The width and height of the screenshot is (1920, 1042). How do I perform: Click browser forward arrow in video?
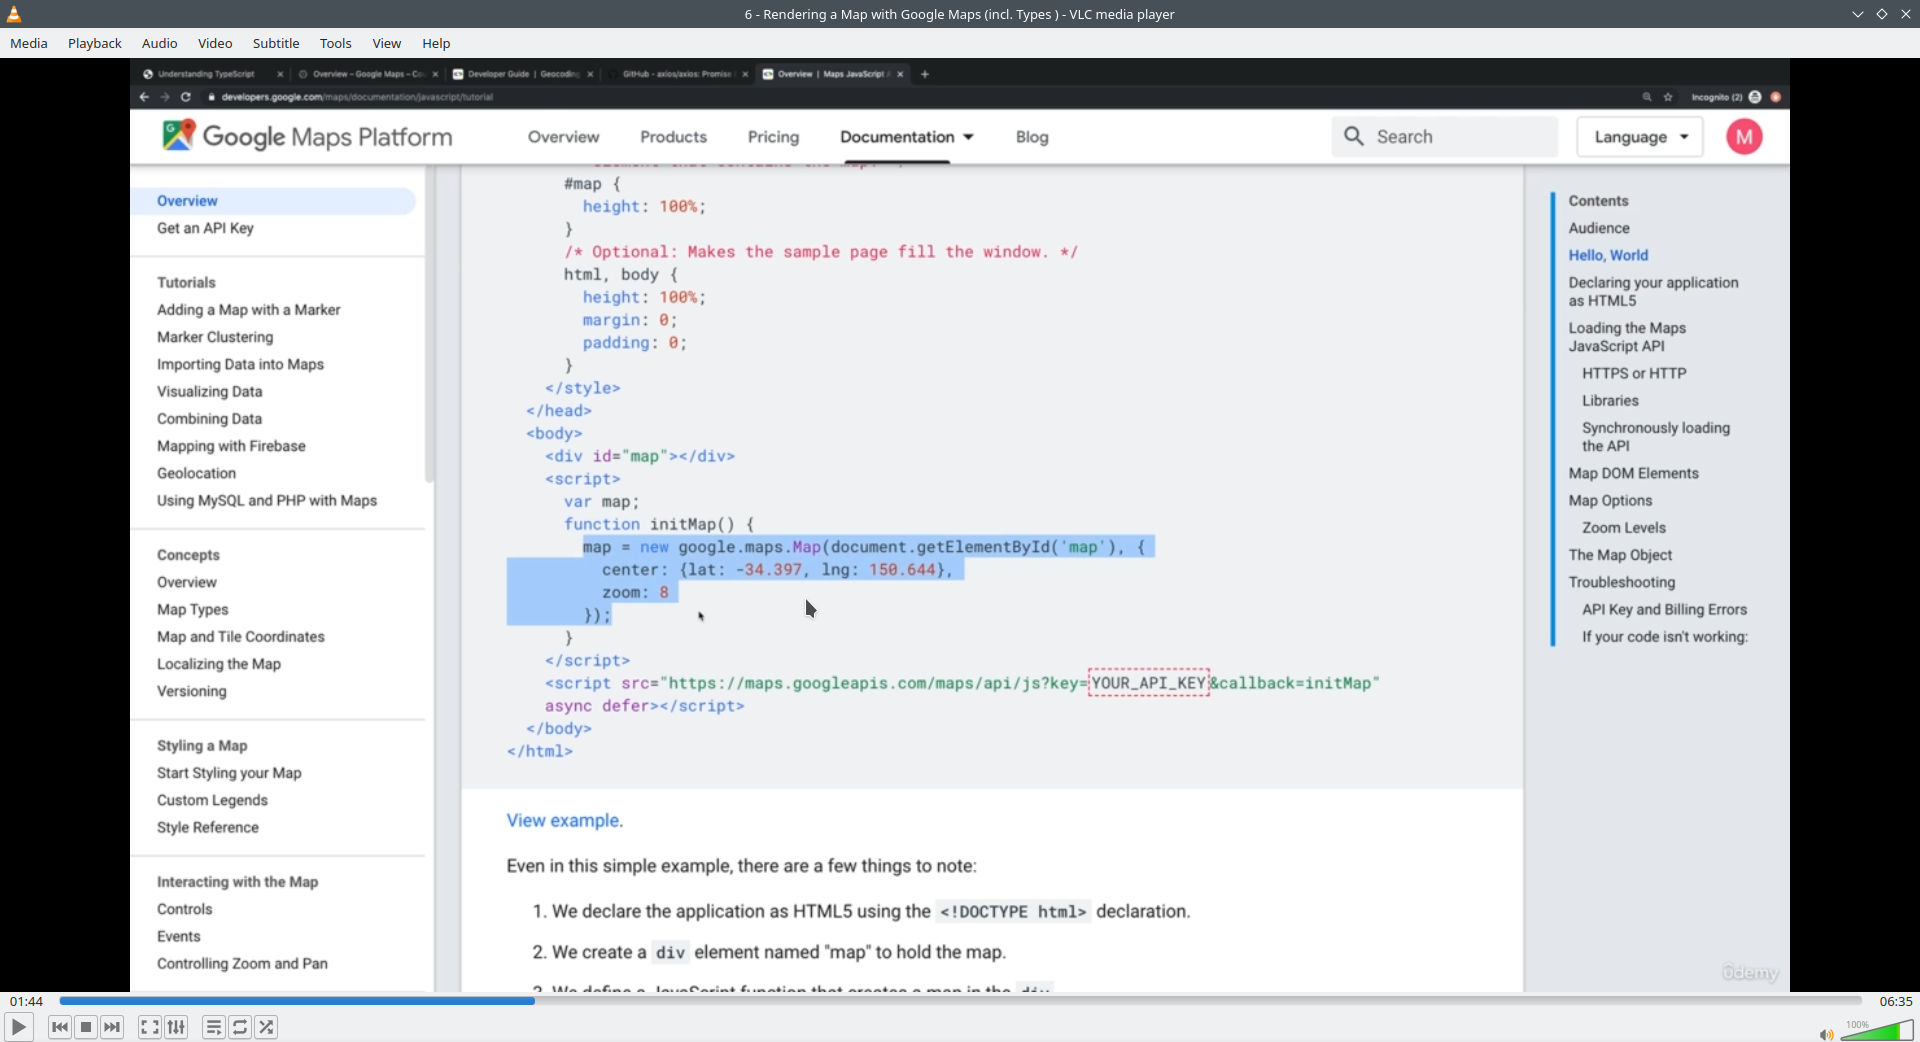[165, 97]
